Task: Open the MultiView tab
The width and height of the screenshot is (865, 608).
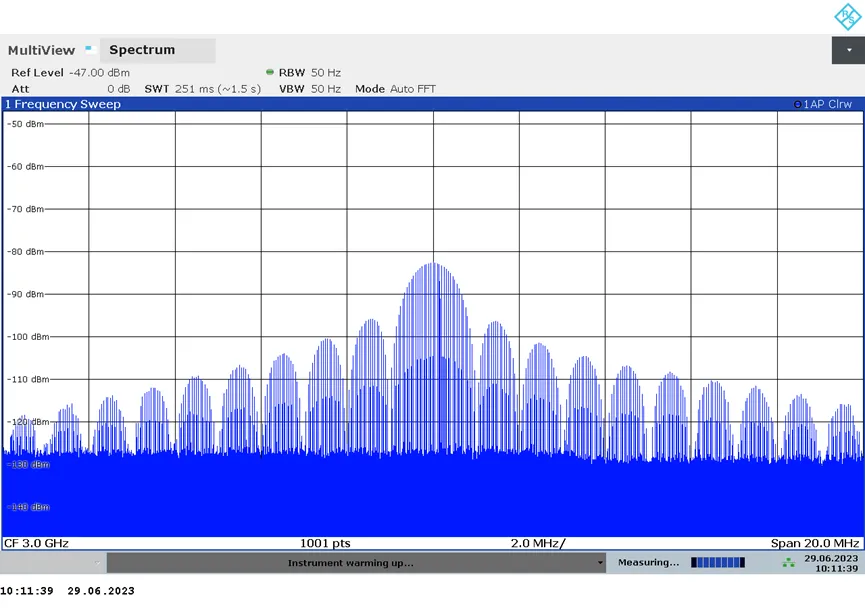Action: point(41,50)
